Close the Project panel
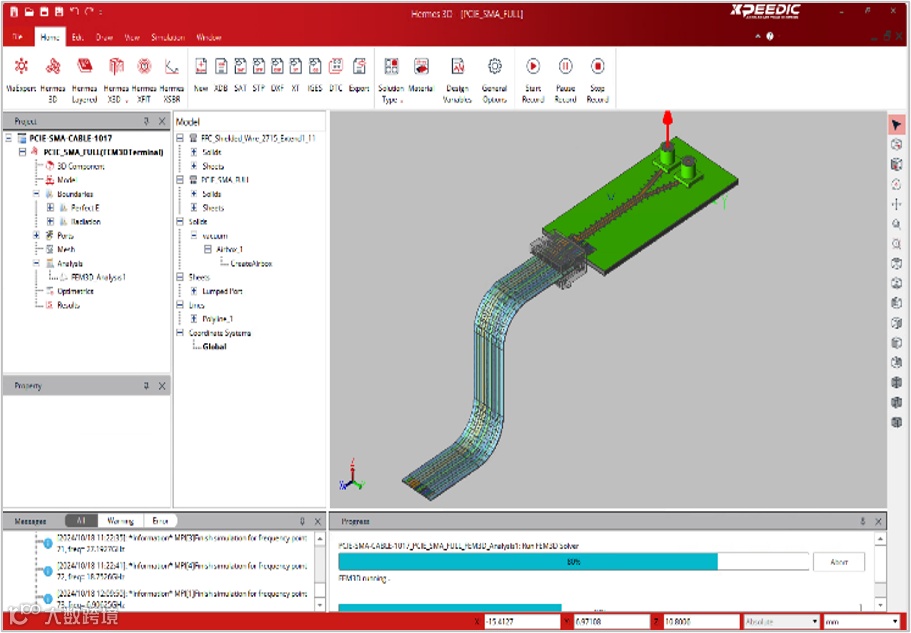 [162, 121]
